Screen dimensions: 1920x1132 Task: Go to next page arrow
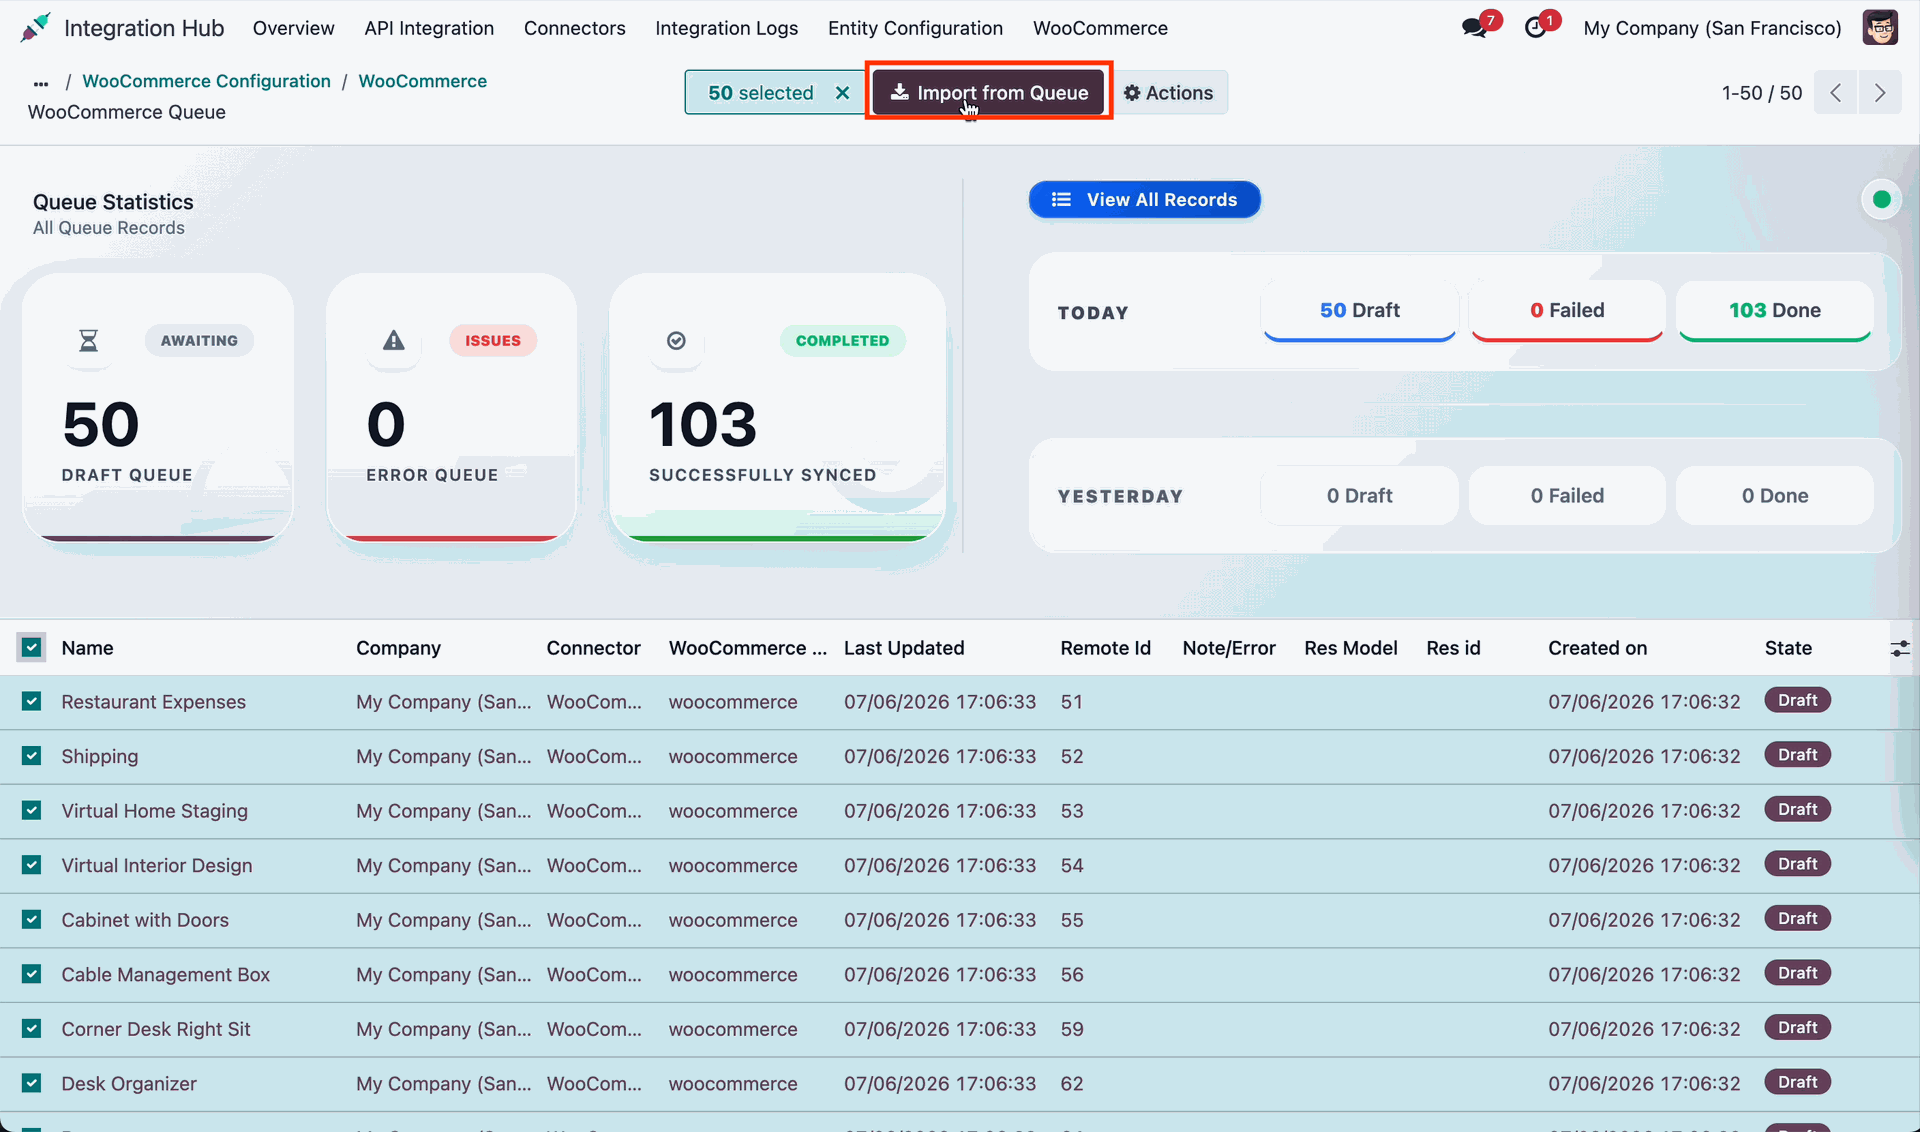point(1880,93)
